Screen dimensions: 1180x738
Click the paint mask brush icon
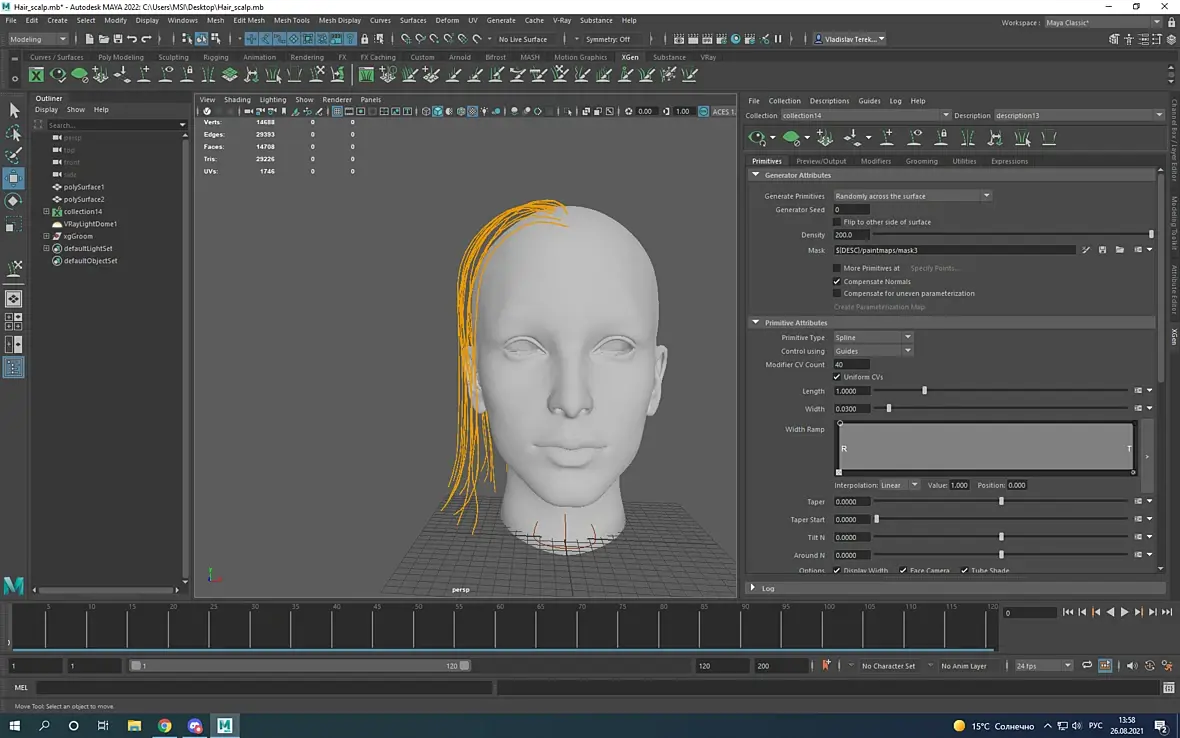click(1086, 250)
